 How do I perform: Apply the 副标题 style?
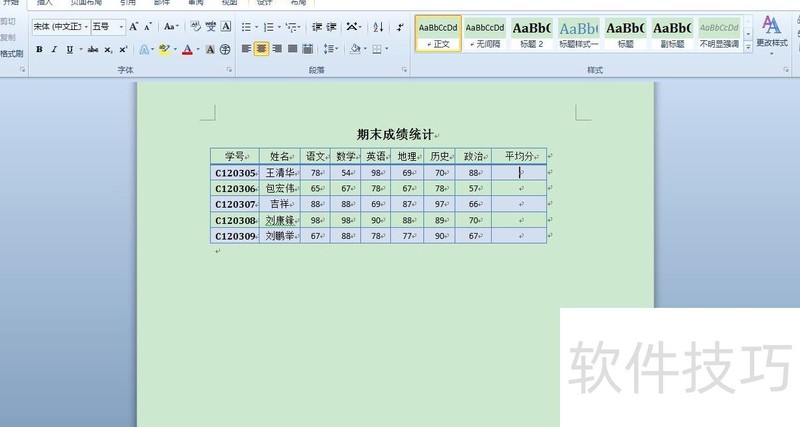pos(672,33)
